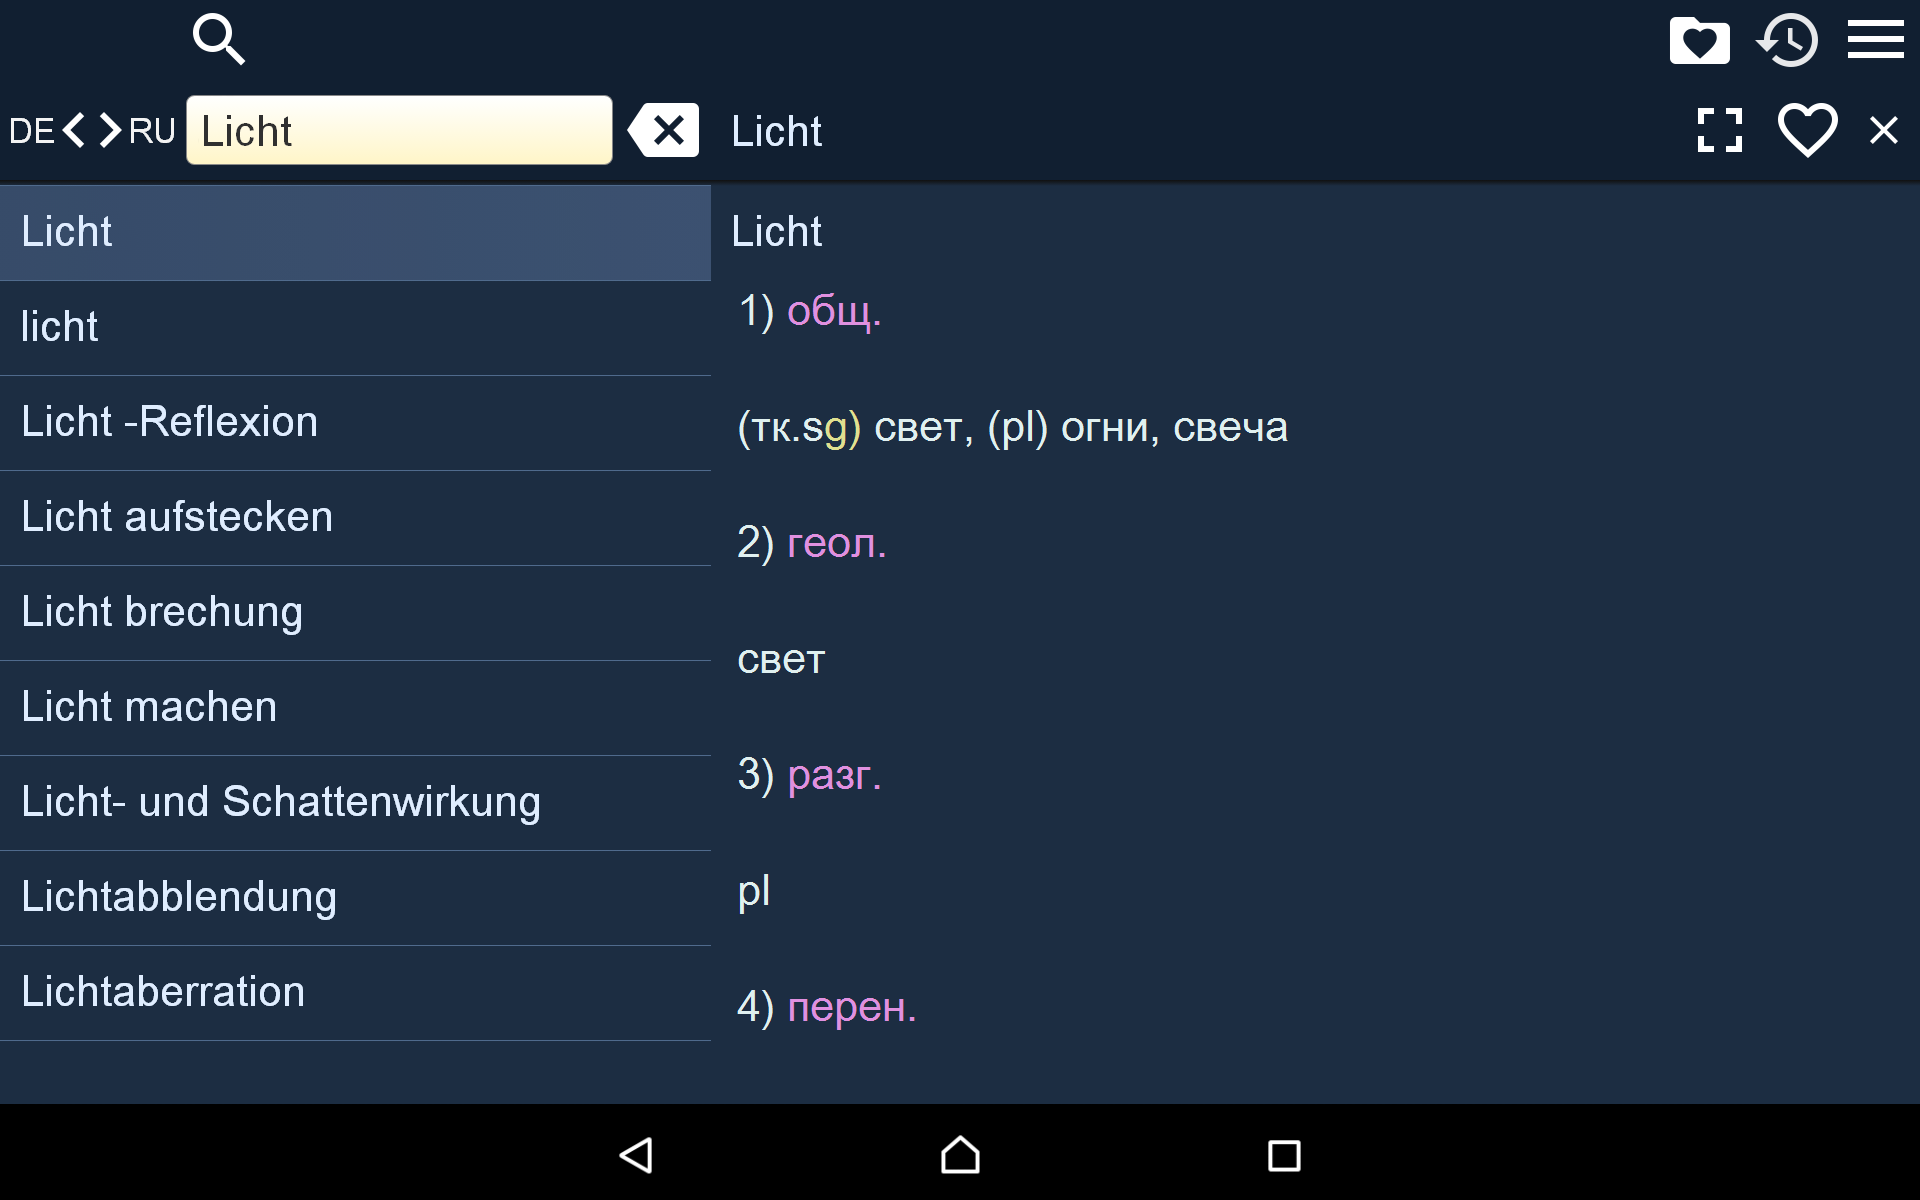The width and height of the screenshot is (1920, 1200).
Task: Open the favorites folder icon
Action: 1699,41
